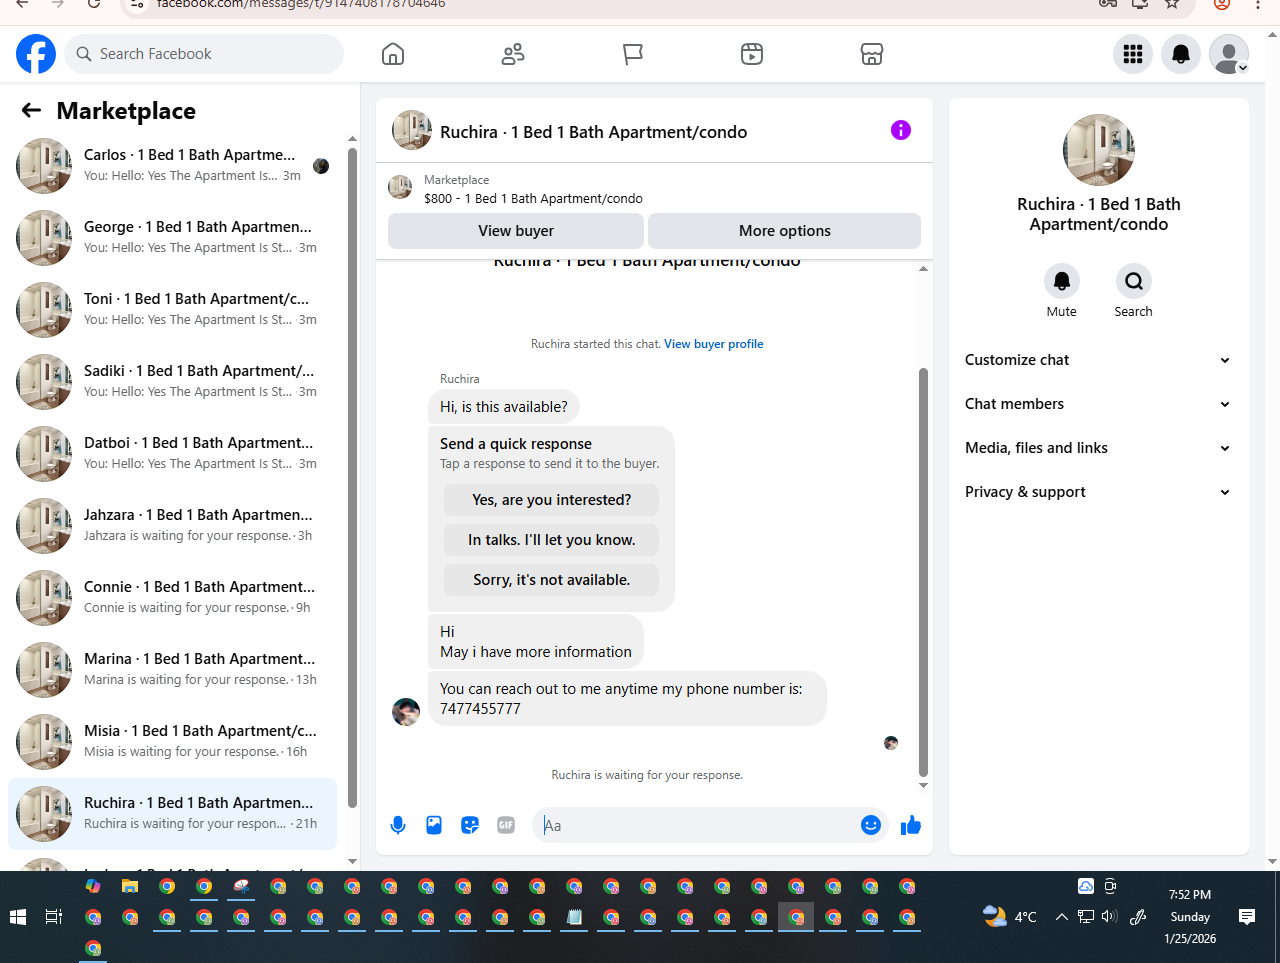1280x963 pixels.
Task: Click the Facebook logo icon
Action: click(36, 54)
